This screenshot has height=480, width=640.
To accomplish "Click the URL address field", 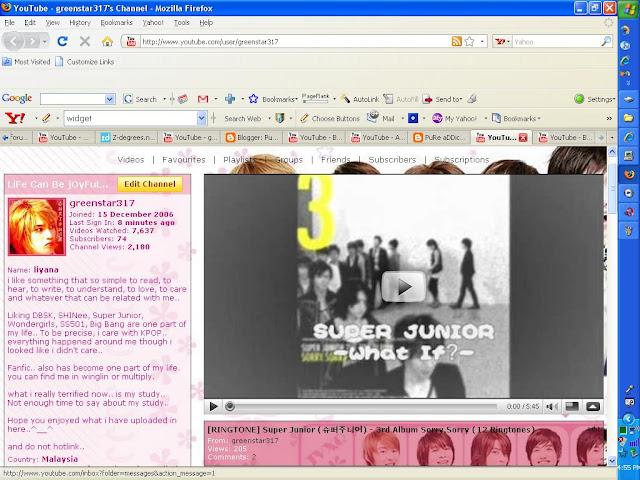I will (x=294, y=41).
